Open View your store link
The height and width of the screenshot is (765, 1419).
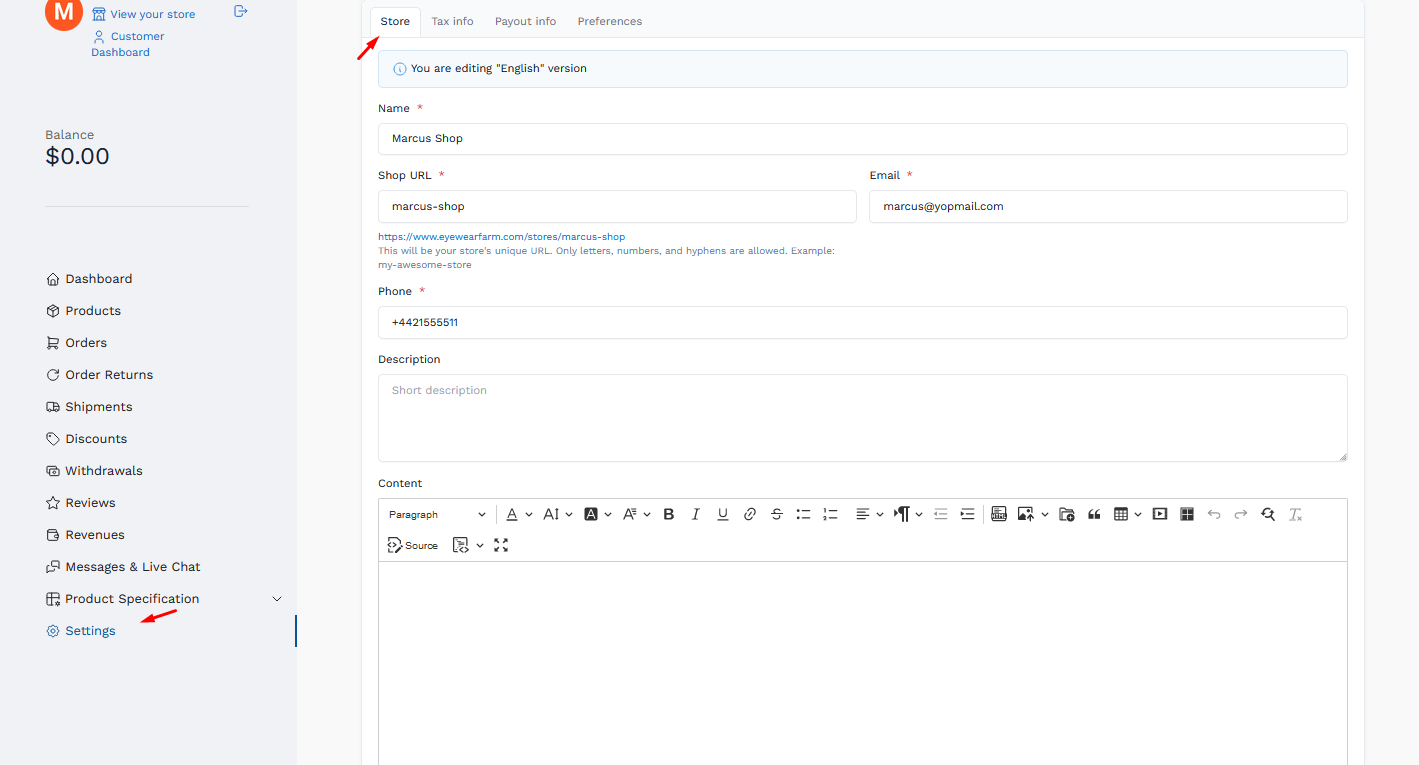click(144, 14)
